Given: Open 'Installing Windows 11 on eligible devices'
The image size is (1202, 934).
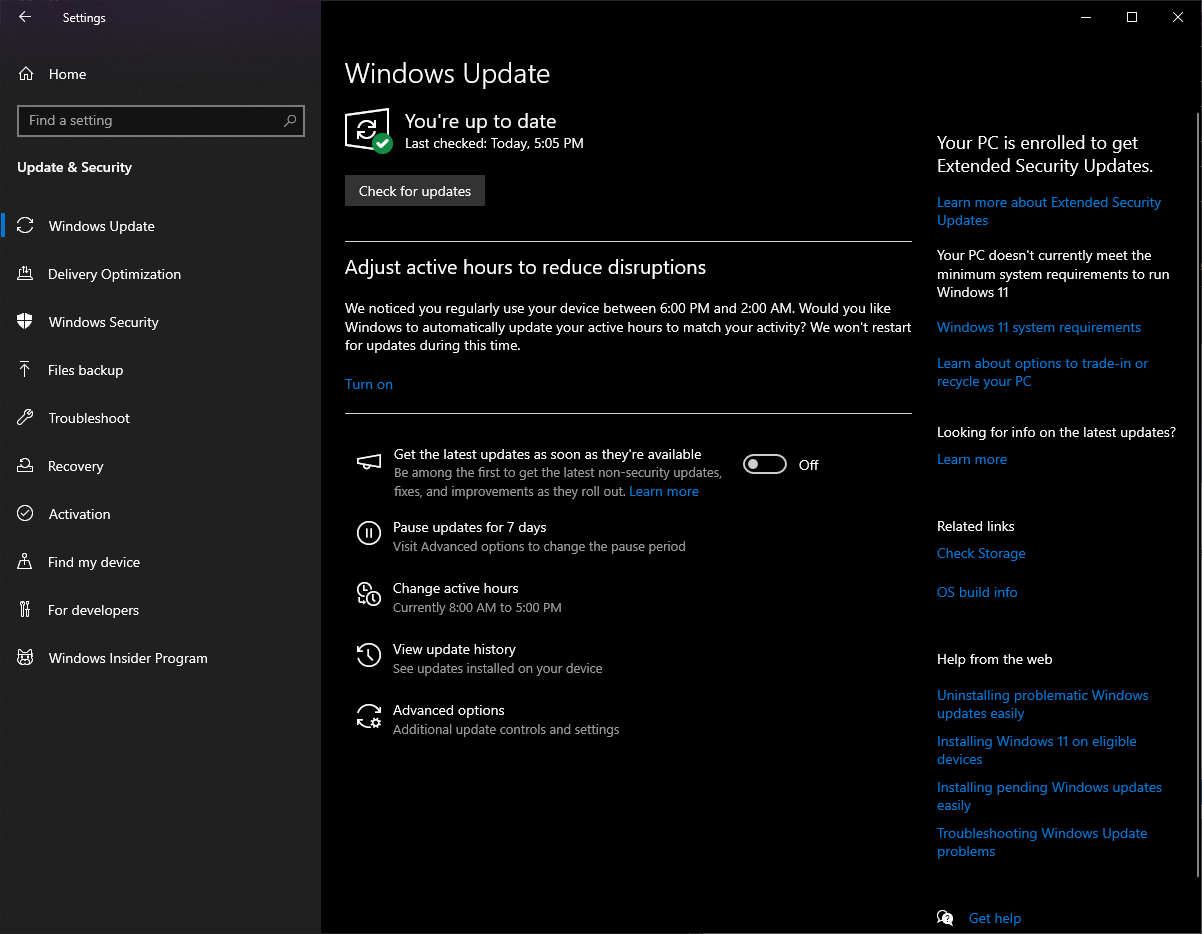Looking at the screenshot, I should point(1037,750).
